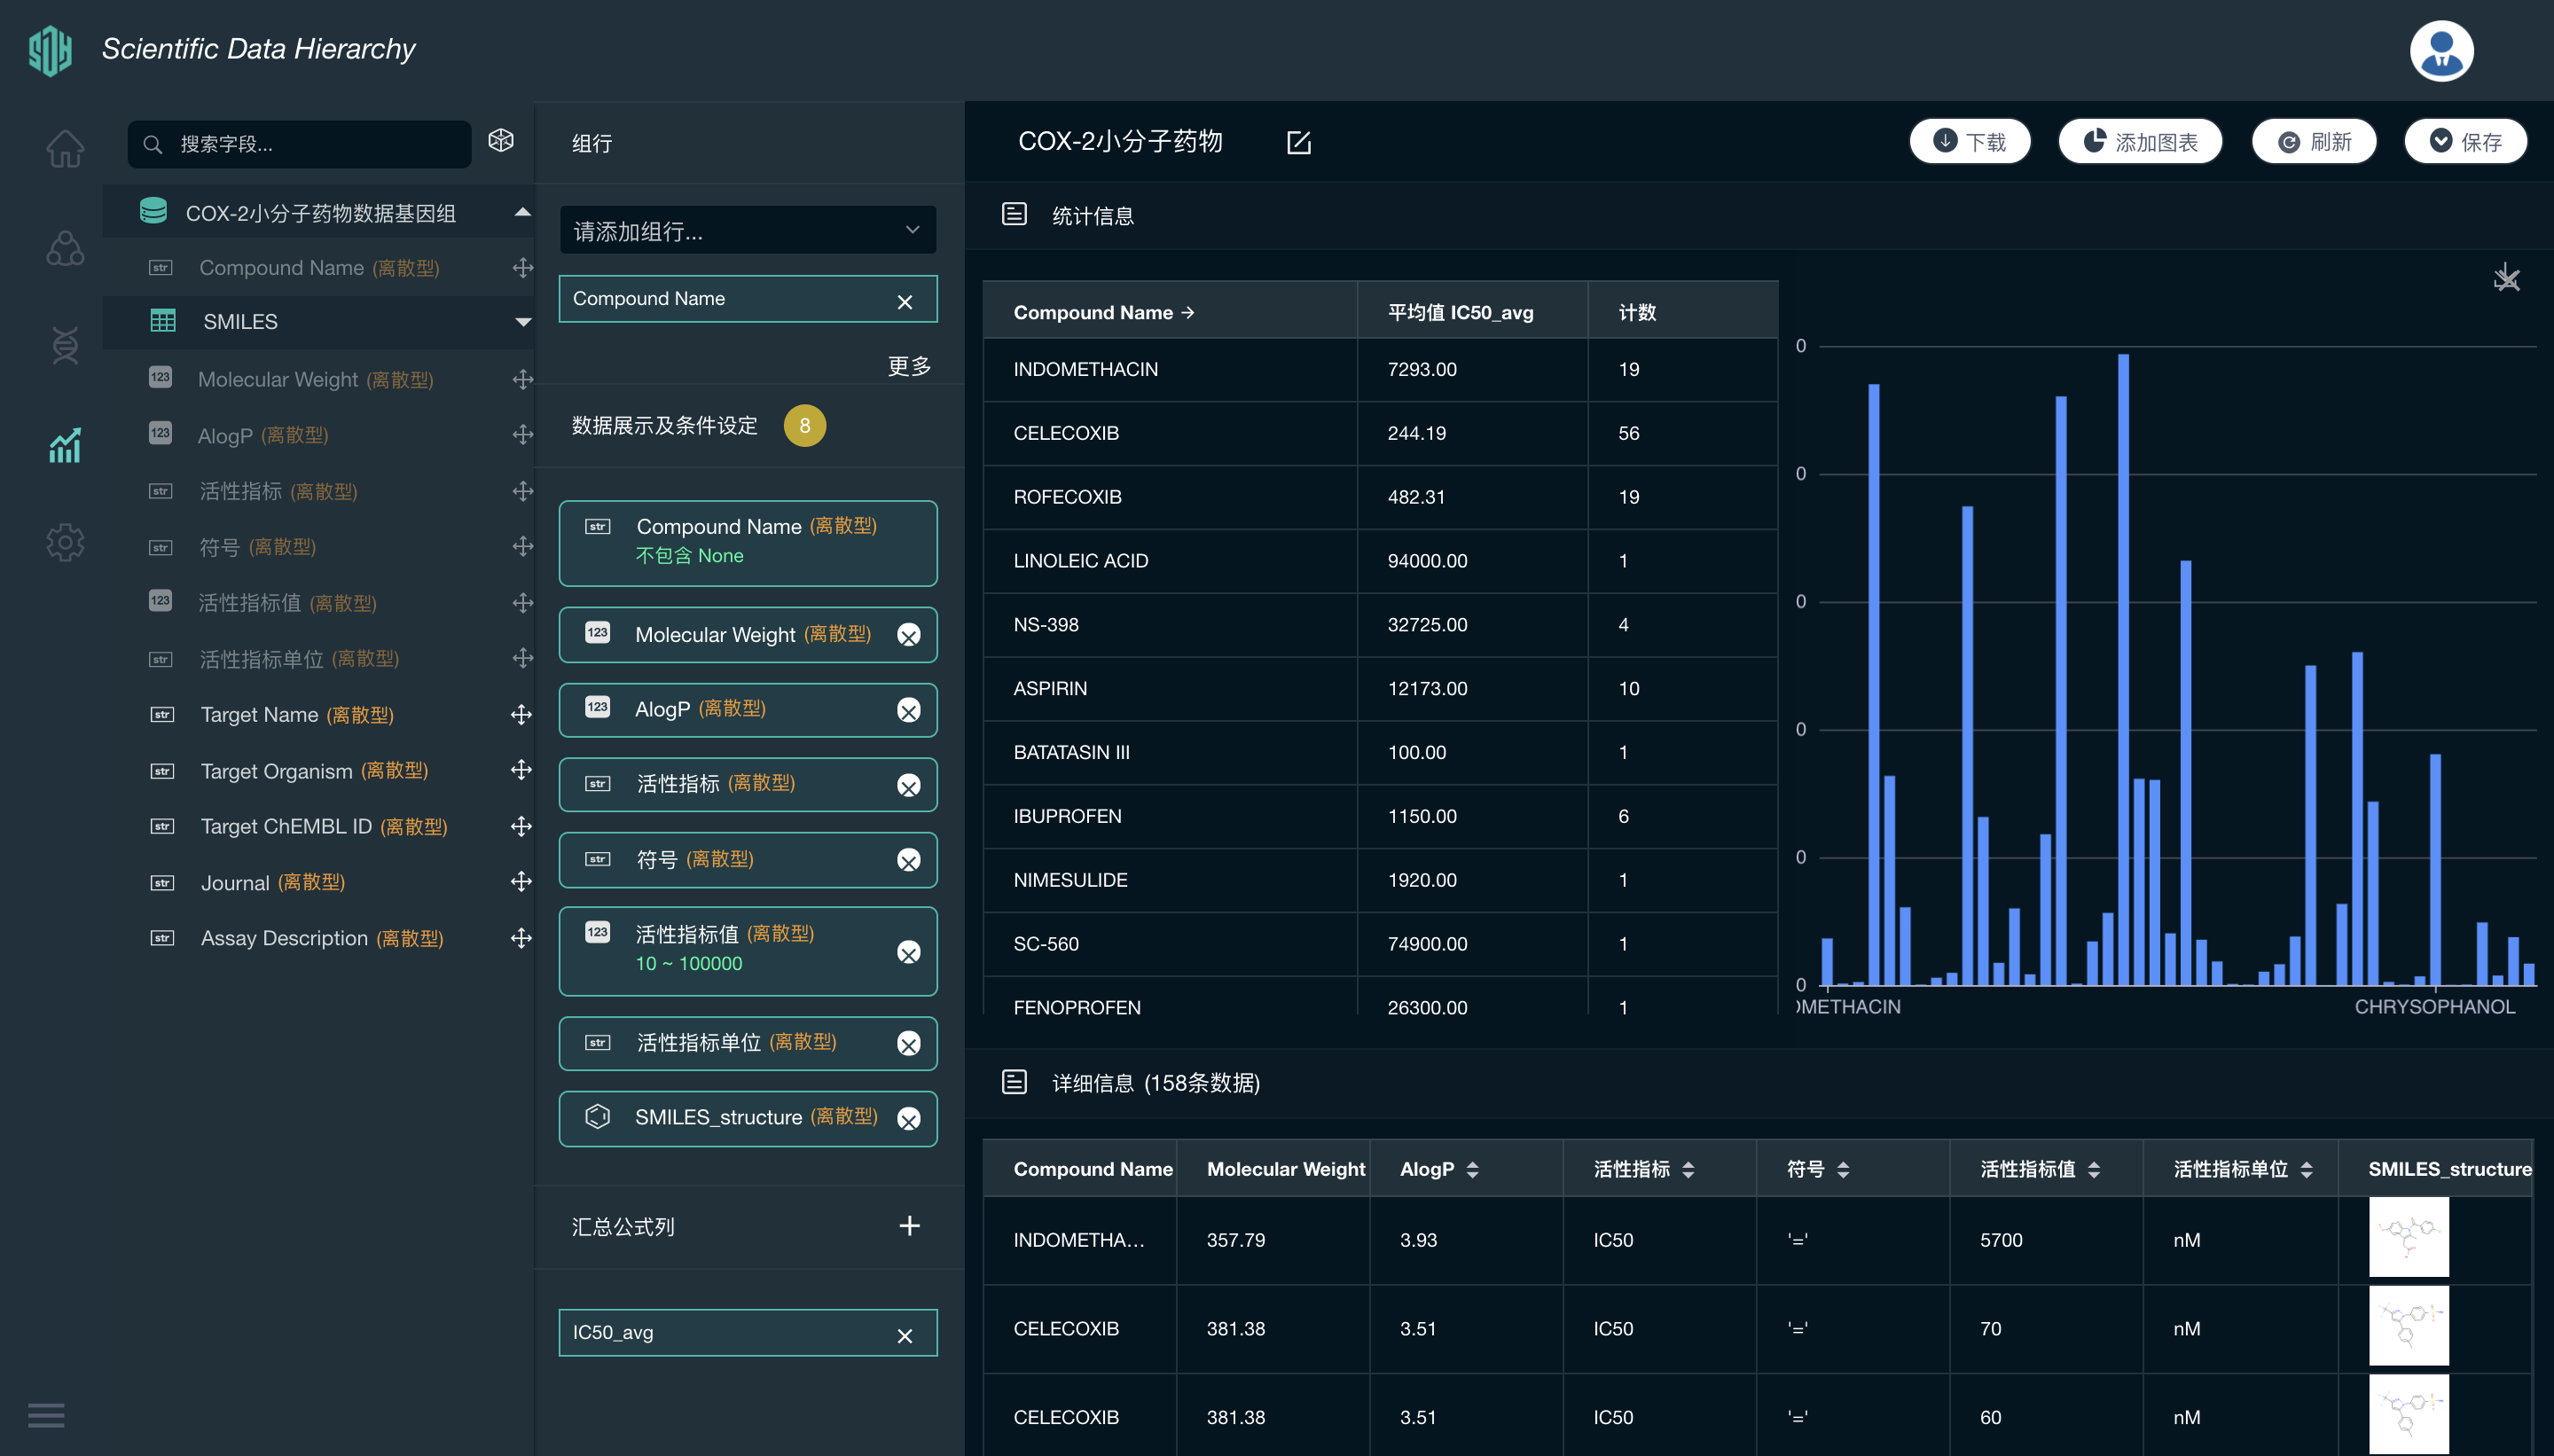Click the 统计信息 section header
This screenshot has height=1456, width=2554.
point(1092,215)
